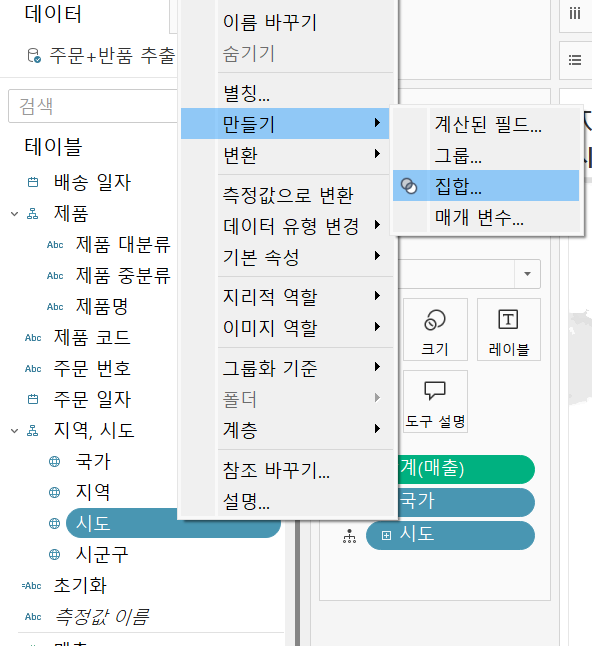
Task: Open 이미지 역할 submenu
Action: (x=285, y=328)
